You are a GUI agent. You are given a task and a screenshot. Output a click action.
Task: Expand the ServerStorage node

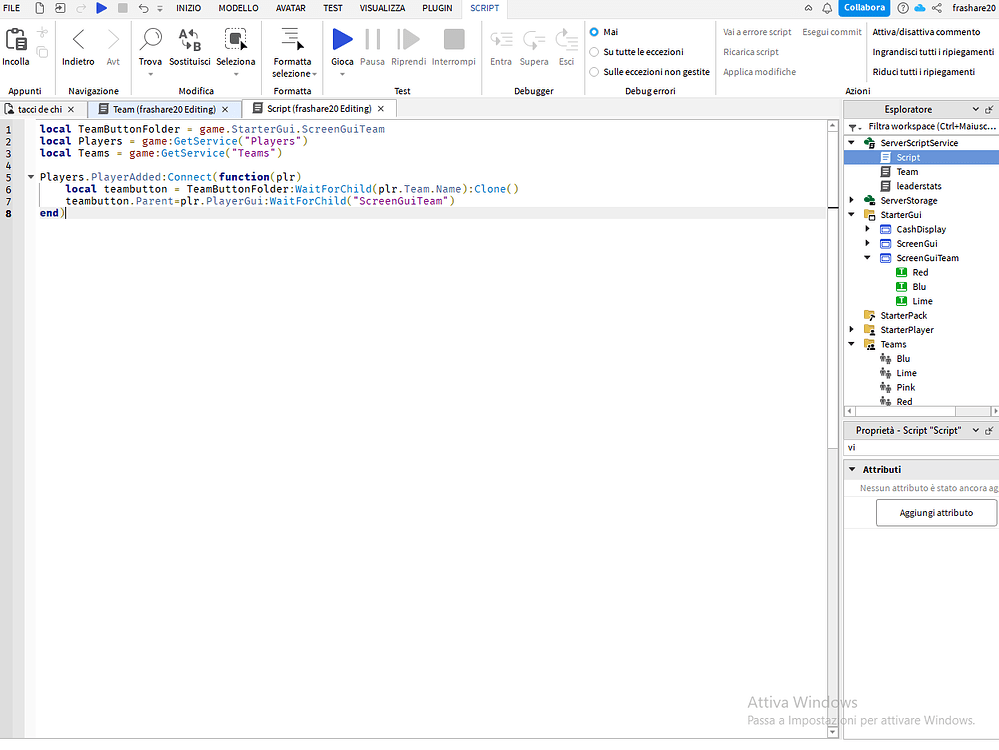coord(852,200)
